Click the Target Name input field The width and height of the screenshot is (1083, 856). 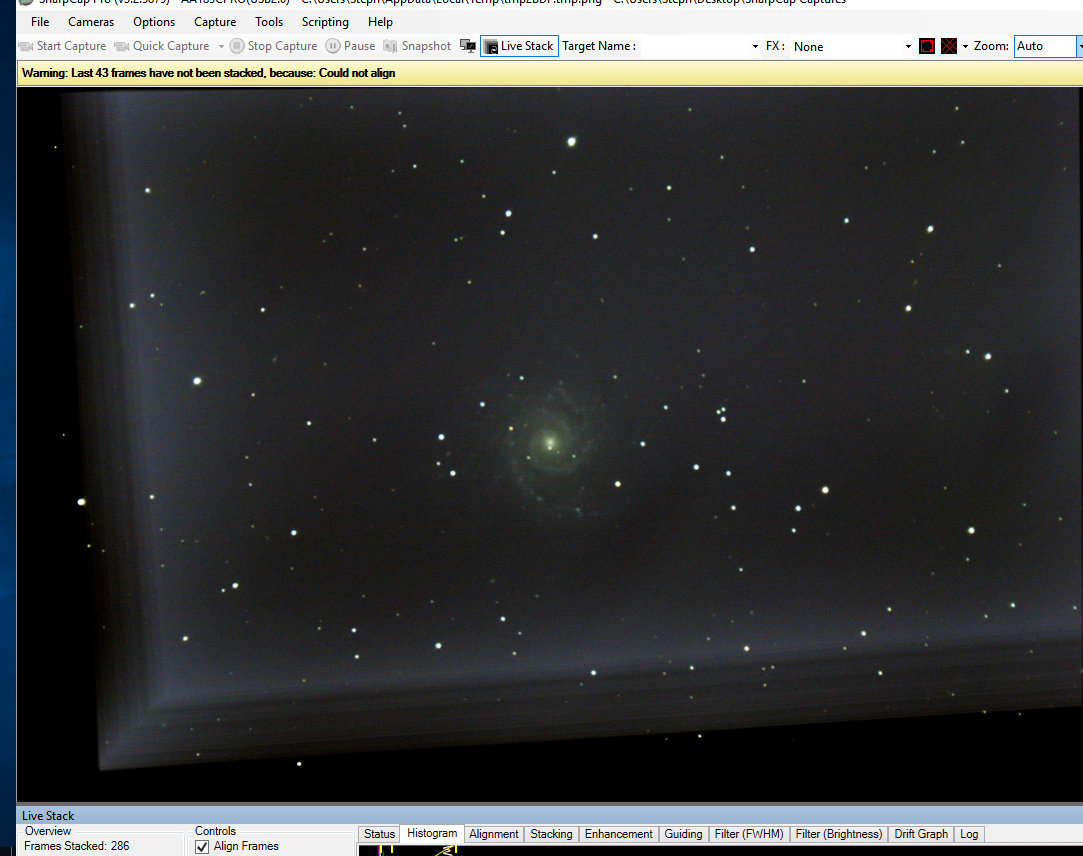pos(694,46)
